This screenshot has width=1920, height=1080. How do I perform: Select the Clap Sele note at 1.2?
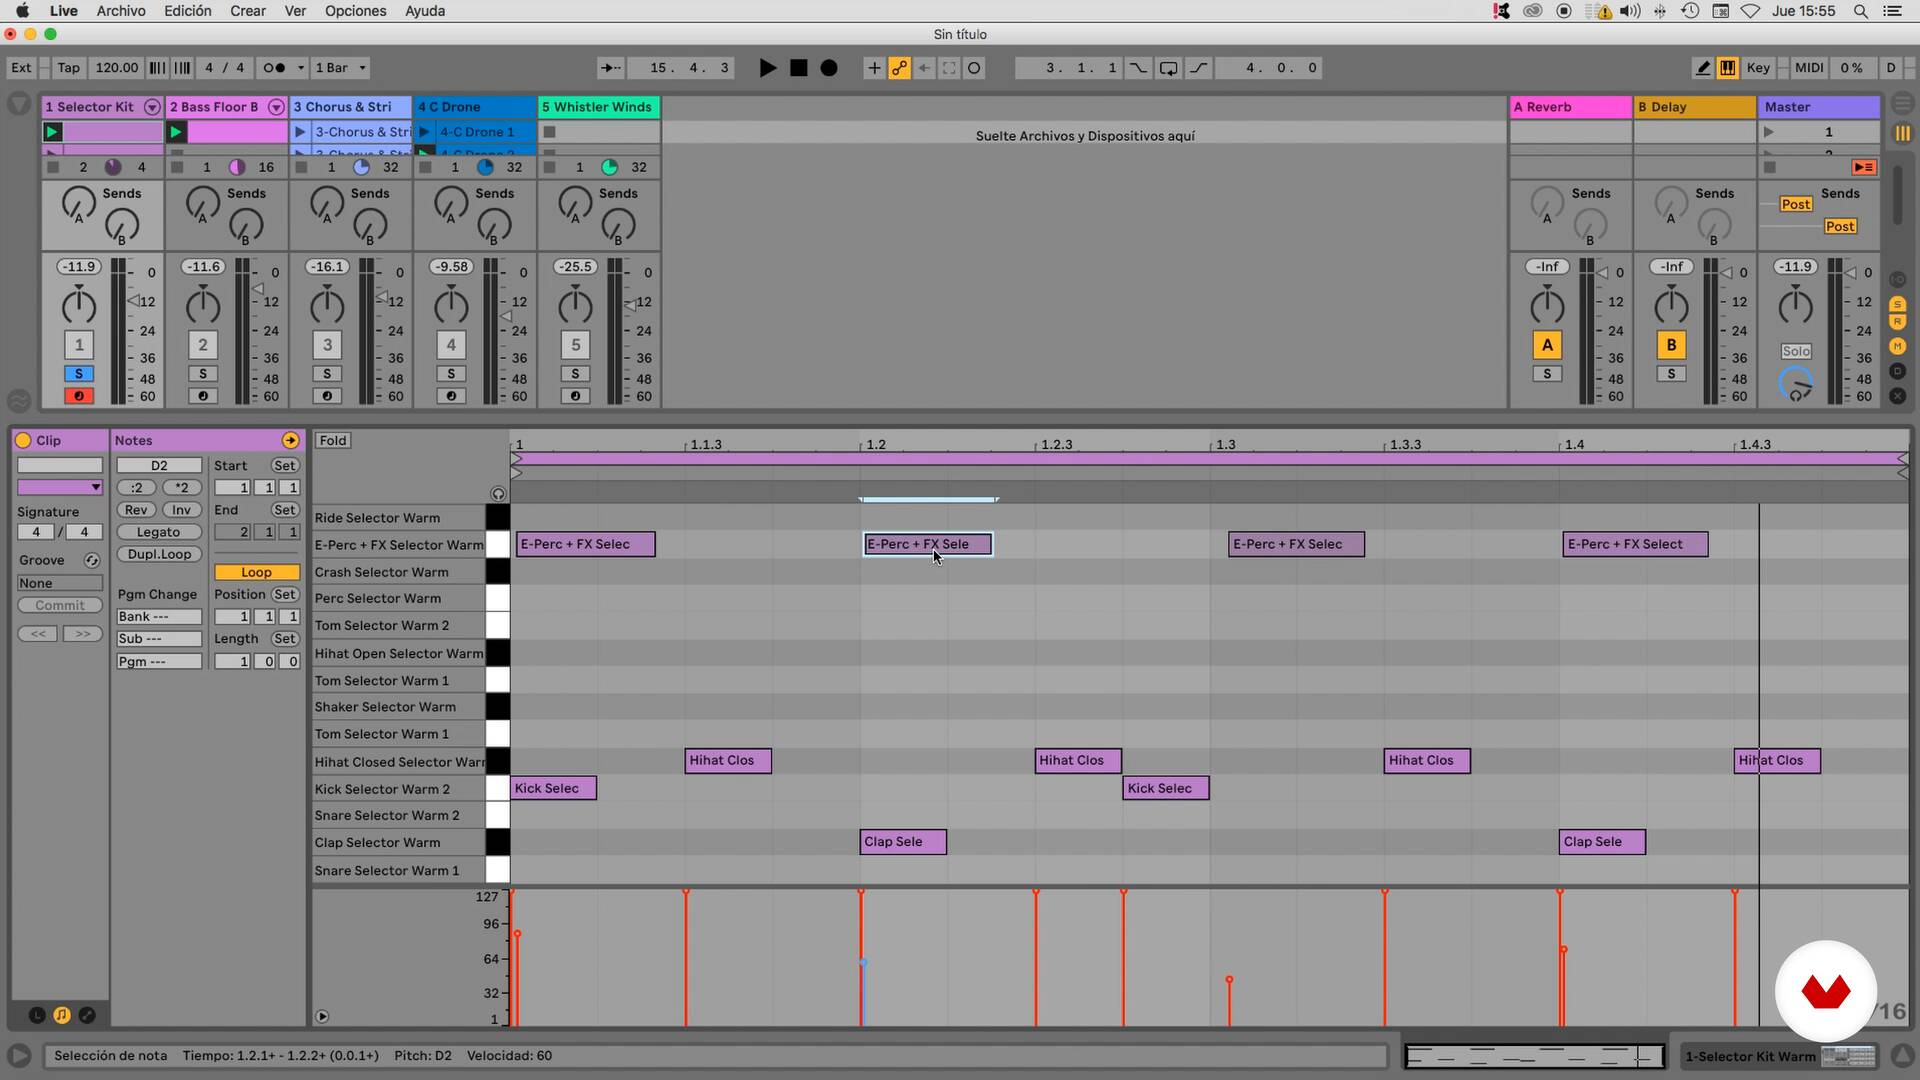pyautogui.click(x=903, y=842)
